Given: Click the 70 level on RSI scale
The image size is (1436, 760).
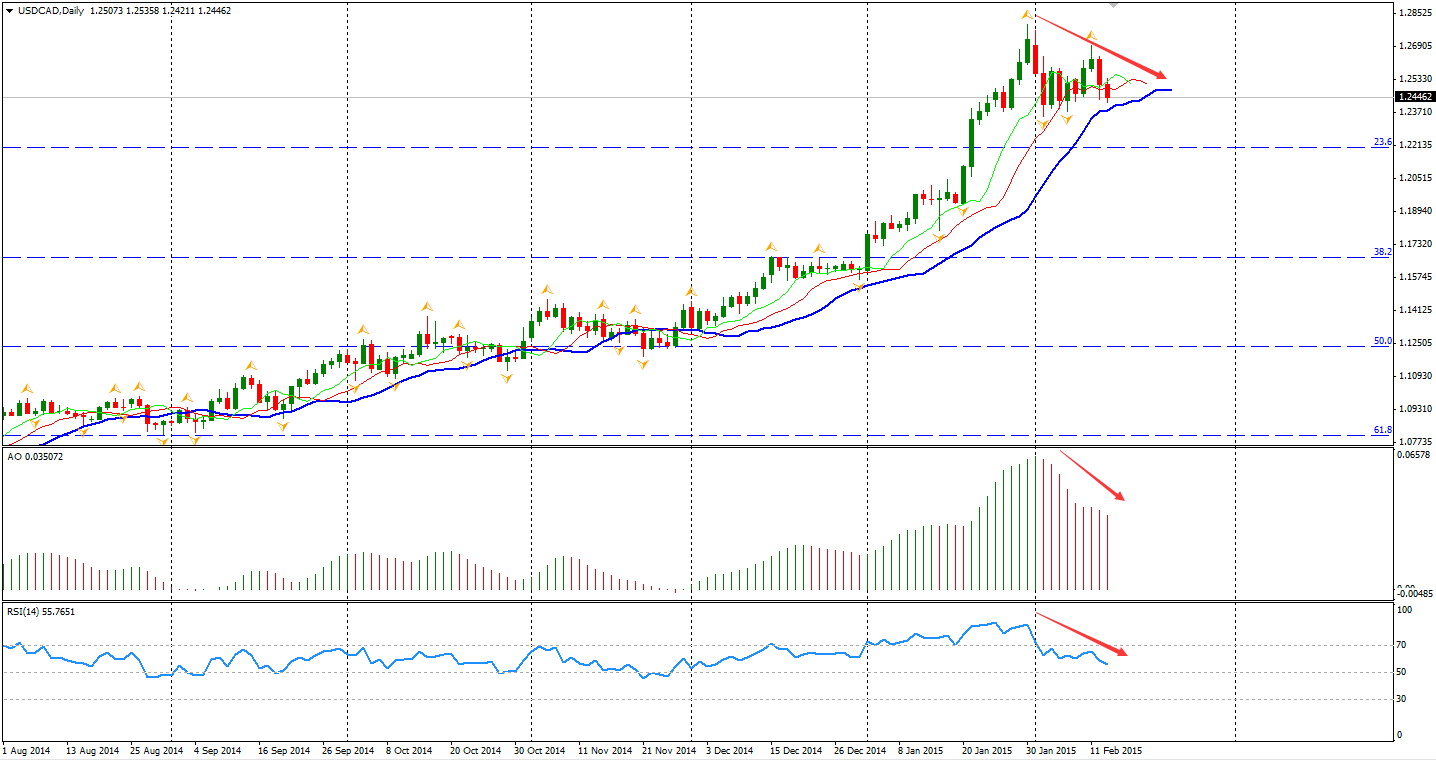Looking at the screenshot, I should click(x=1403, y=646).
